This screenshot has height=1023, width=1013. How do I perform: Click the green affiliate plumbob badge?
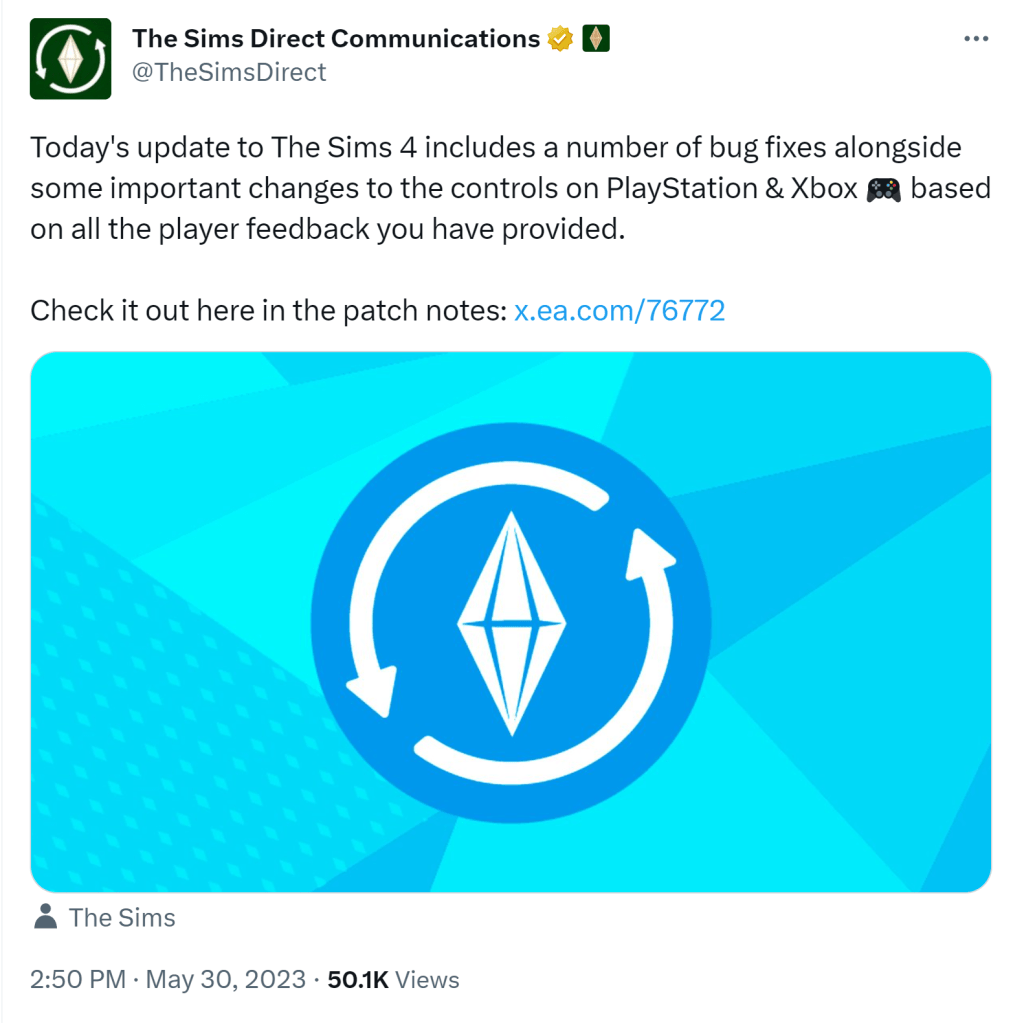click(596, 39)
